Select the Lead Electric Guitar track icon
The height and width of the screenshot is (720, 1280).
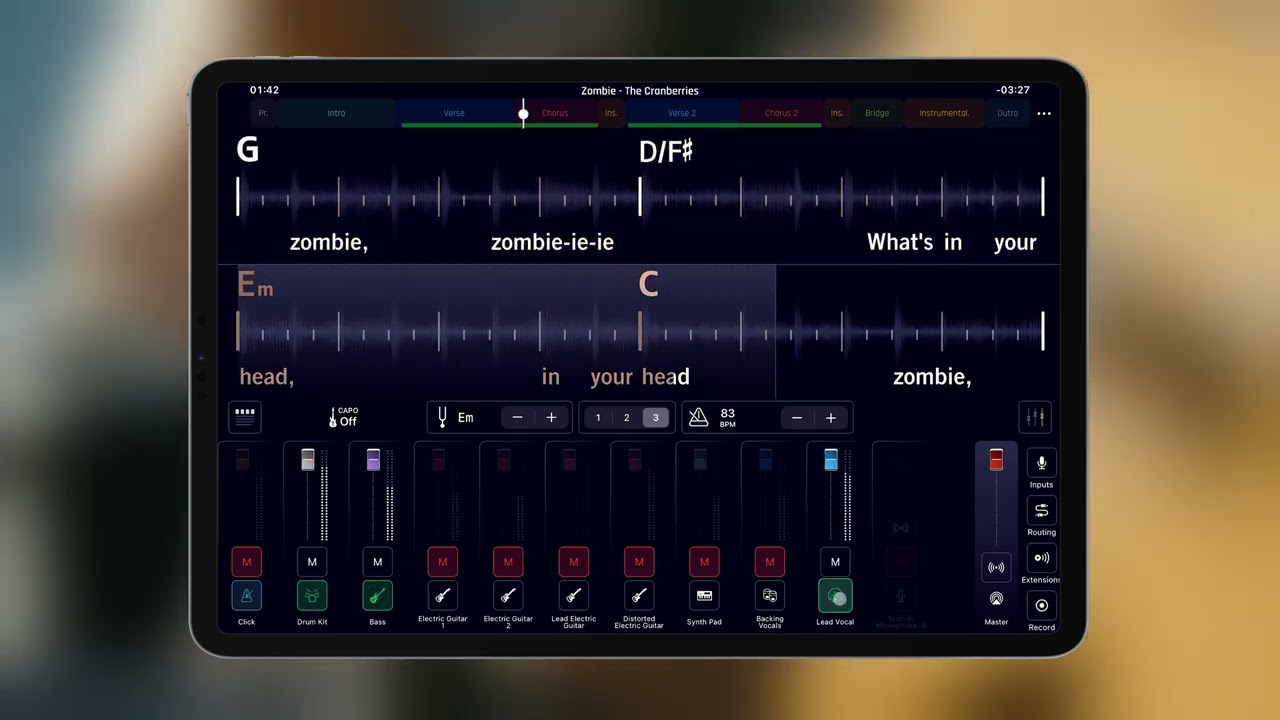573,596
